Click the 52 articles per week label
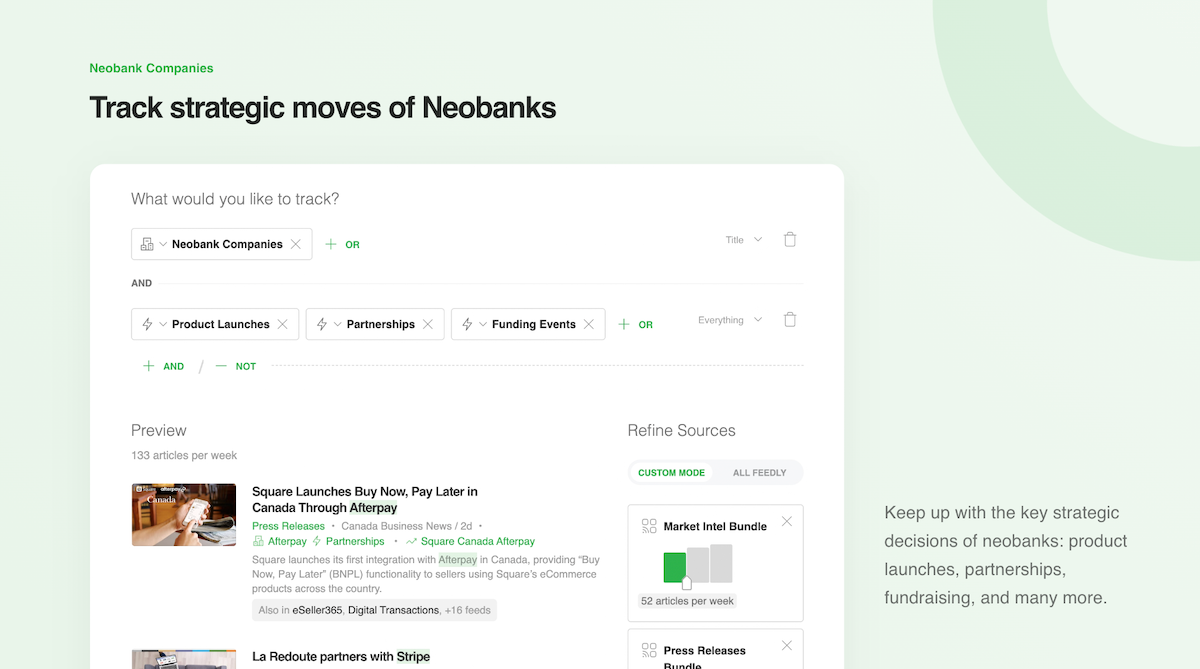 687,601
